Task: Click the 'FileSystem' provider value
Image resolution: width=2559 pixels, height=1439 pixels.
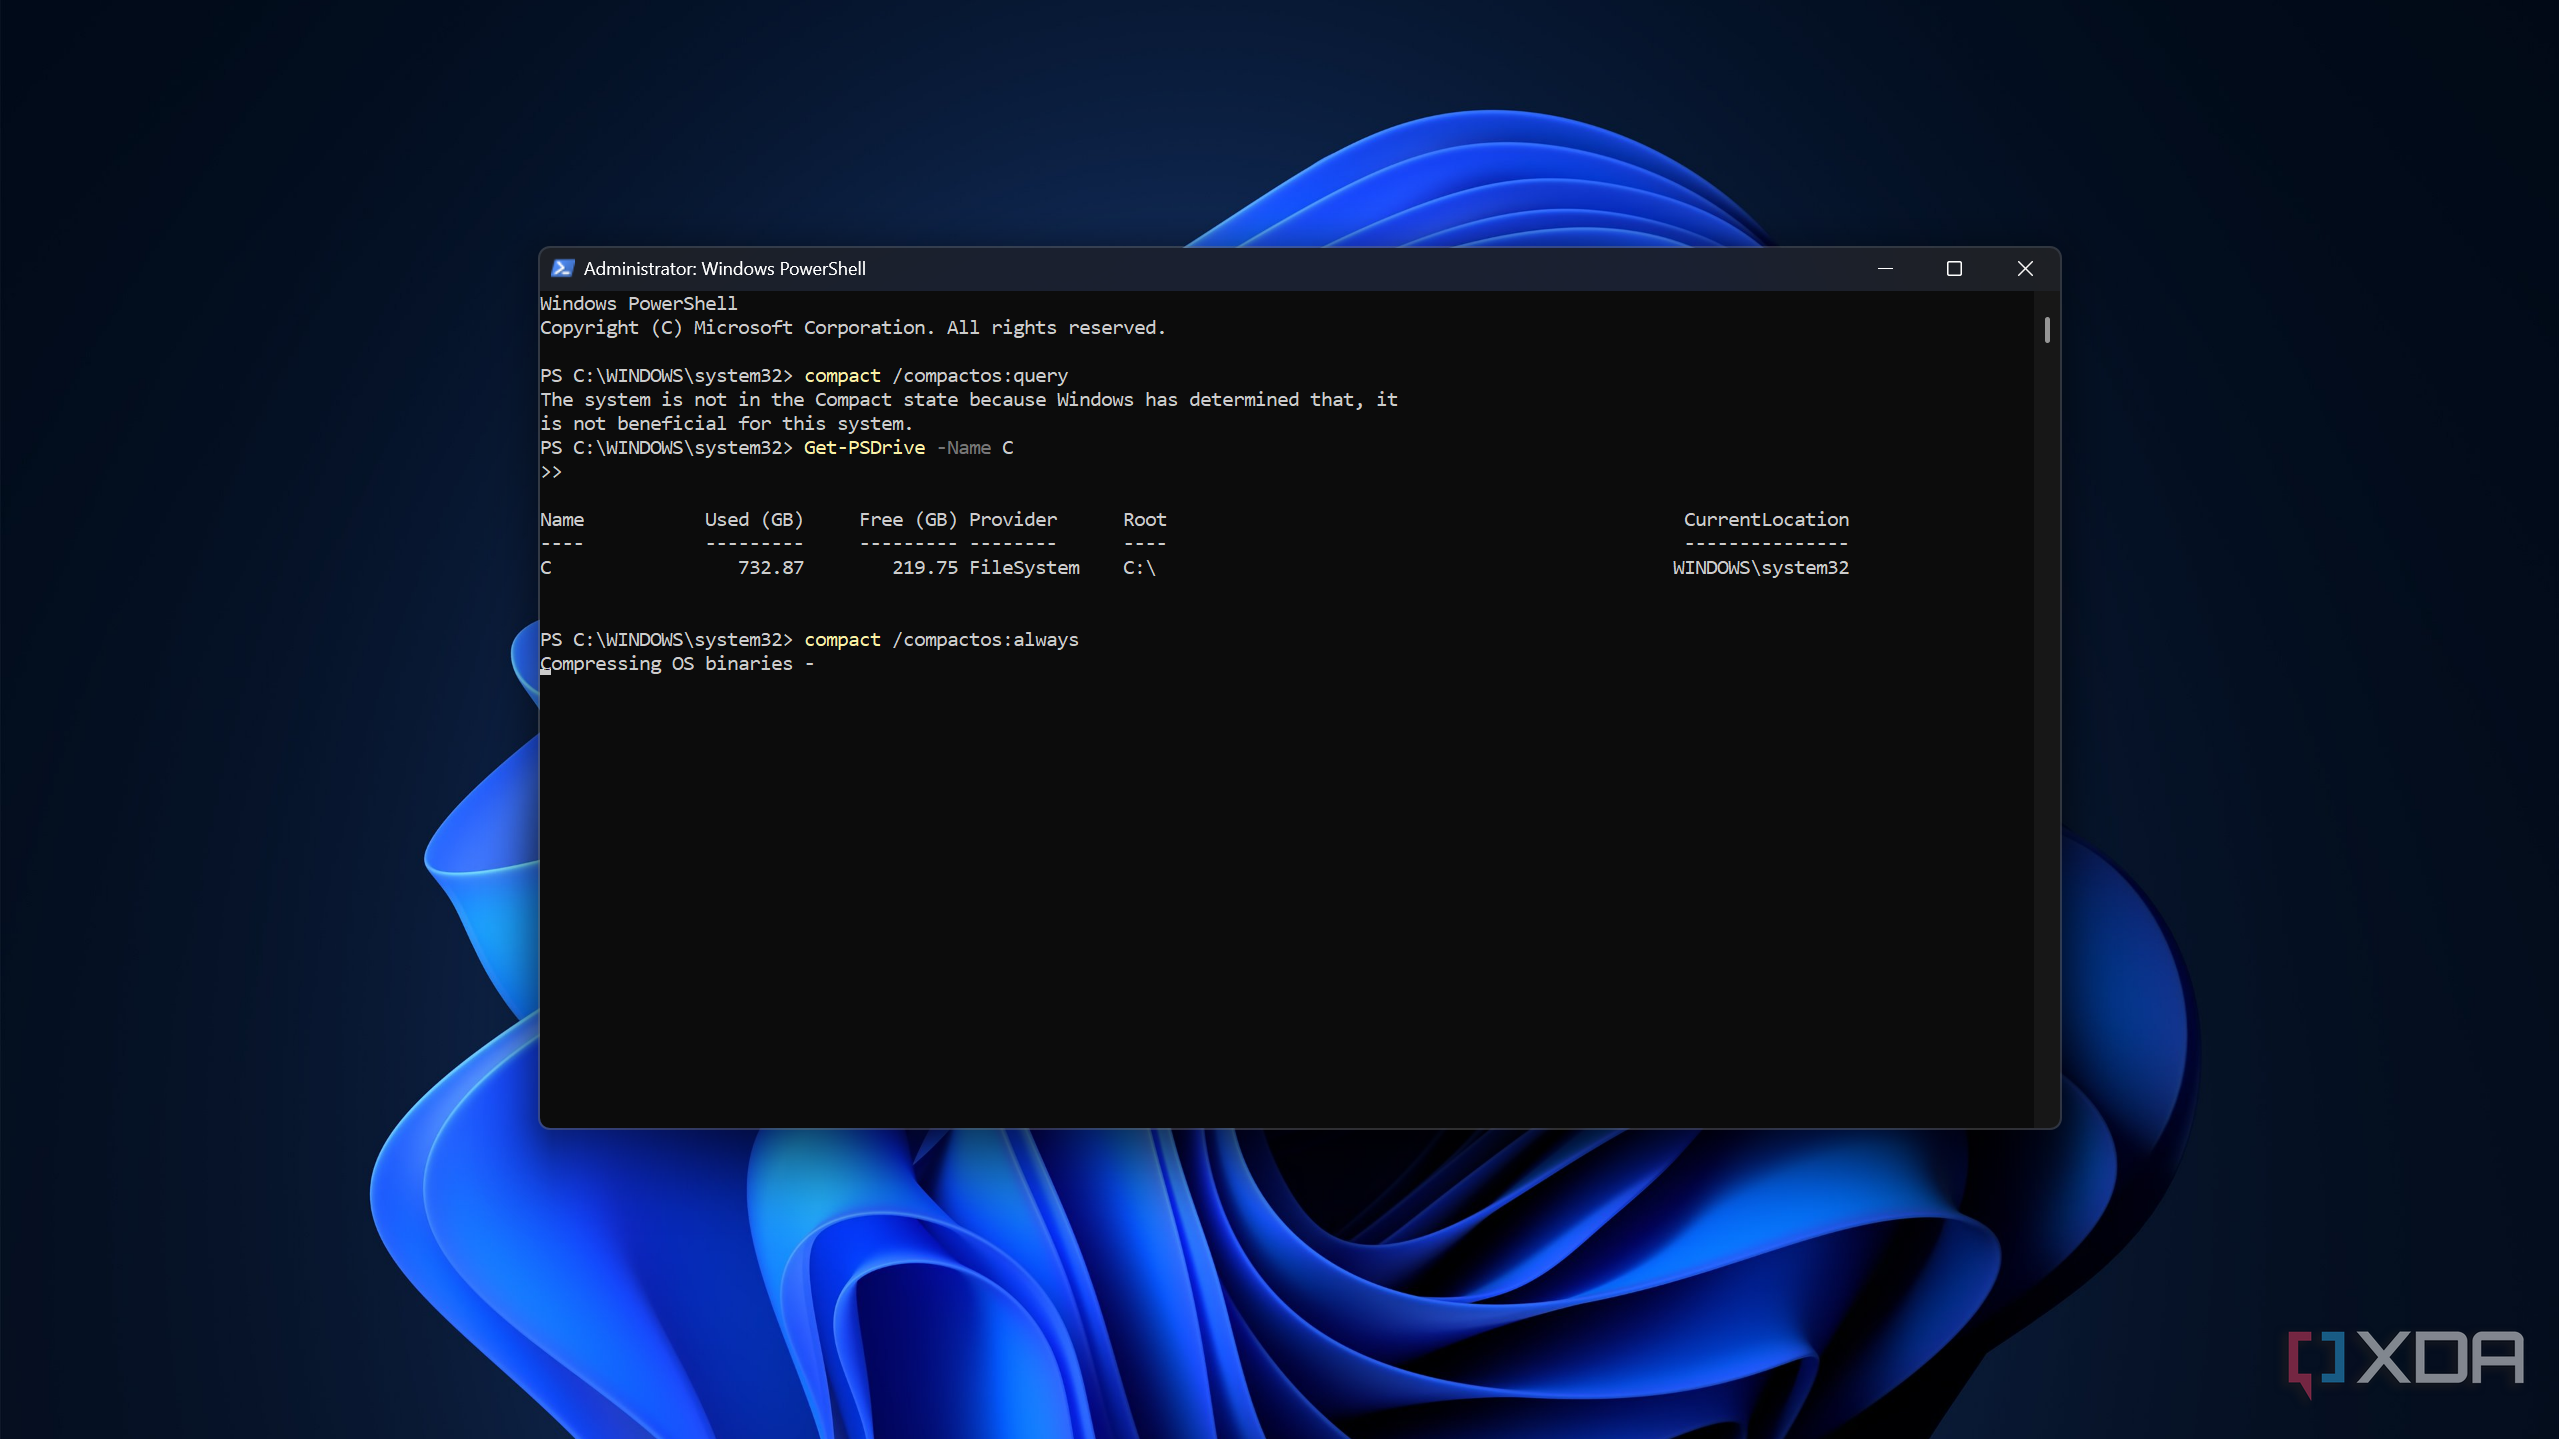Action: click(x=1024, y=567)
